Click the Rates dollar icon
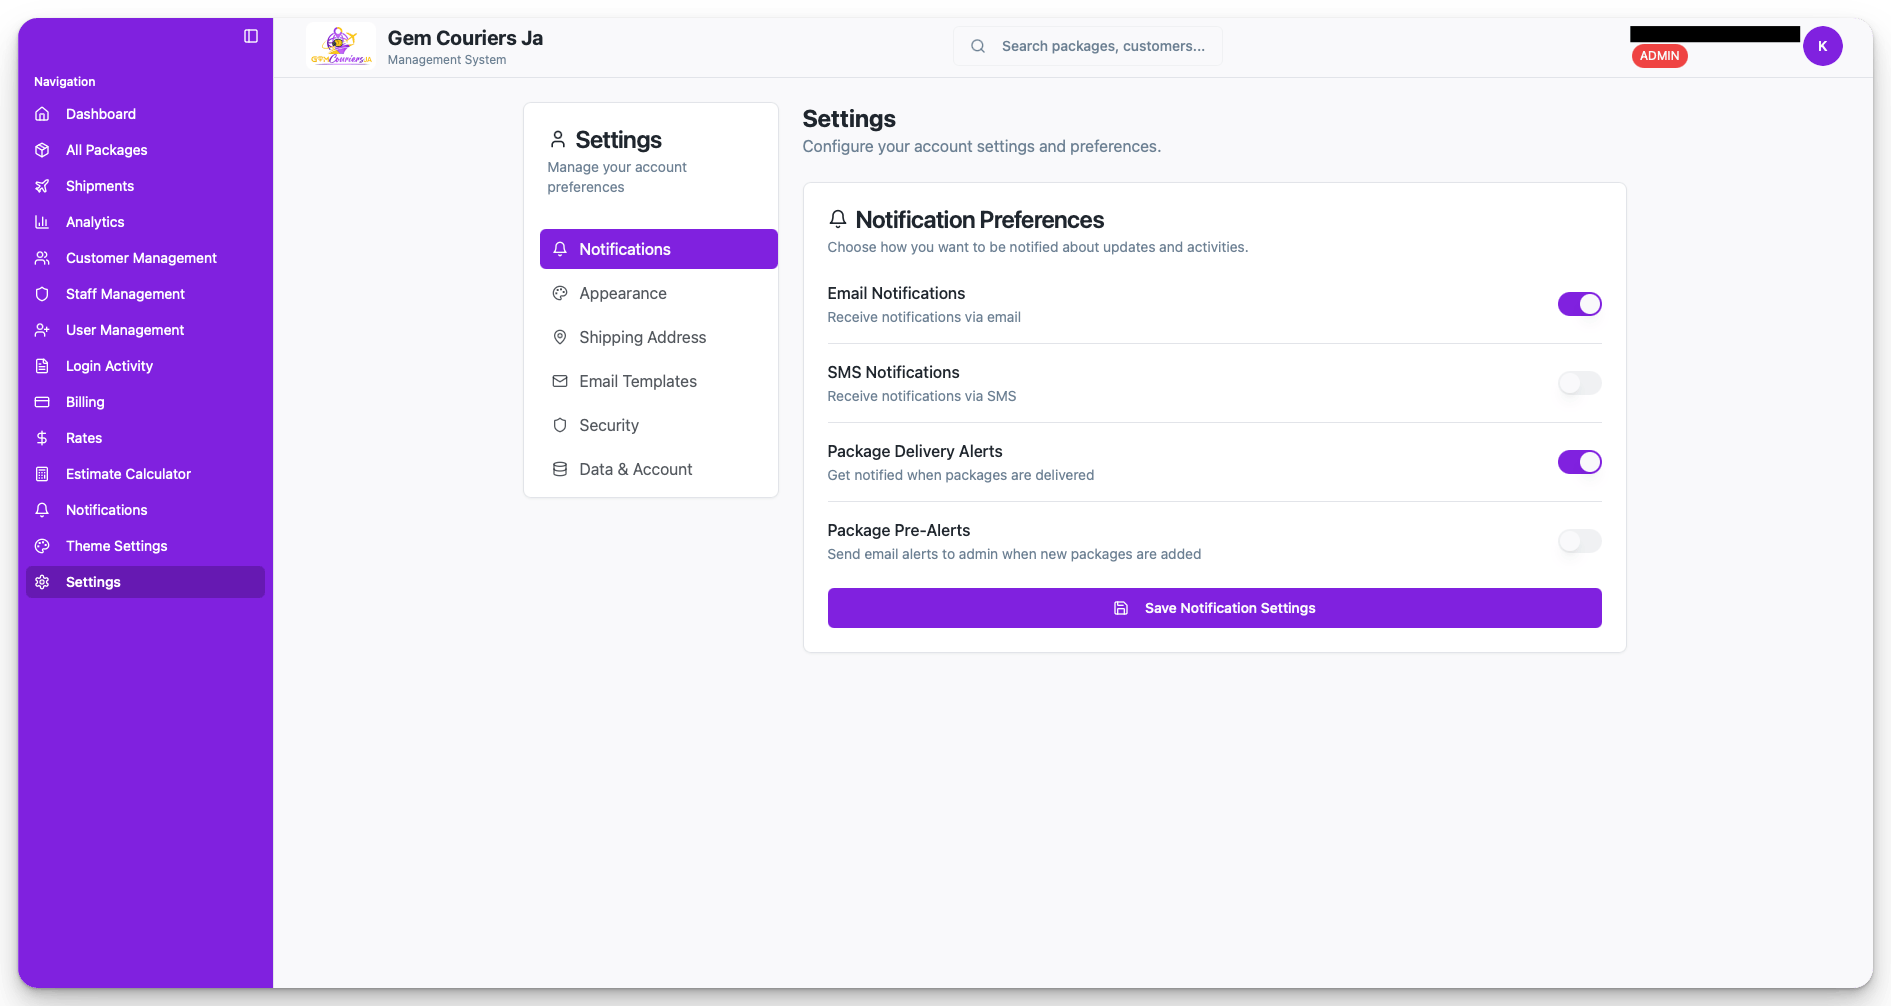This screenshot has width=1891, height=1006. pyautogui.click(x=42, y=438)
